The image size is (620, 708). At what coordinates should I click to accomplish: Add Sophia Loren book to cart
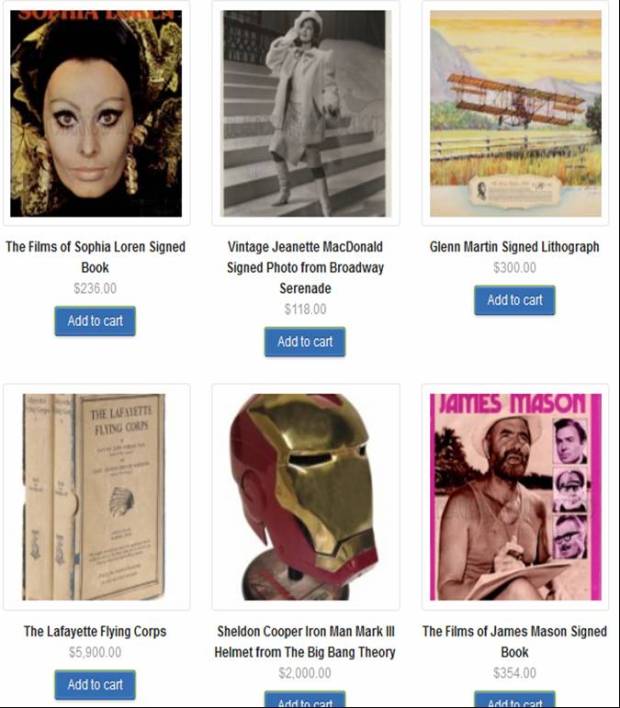tap(95, 321)
